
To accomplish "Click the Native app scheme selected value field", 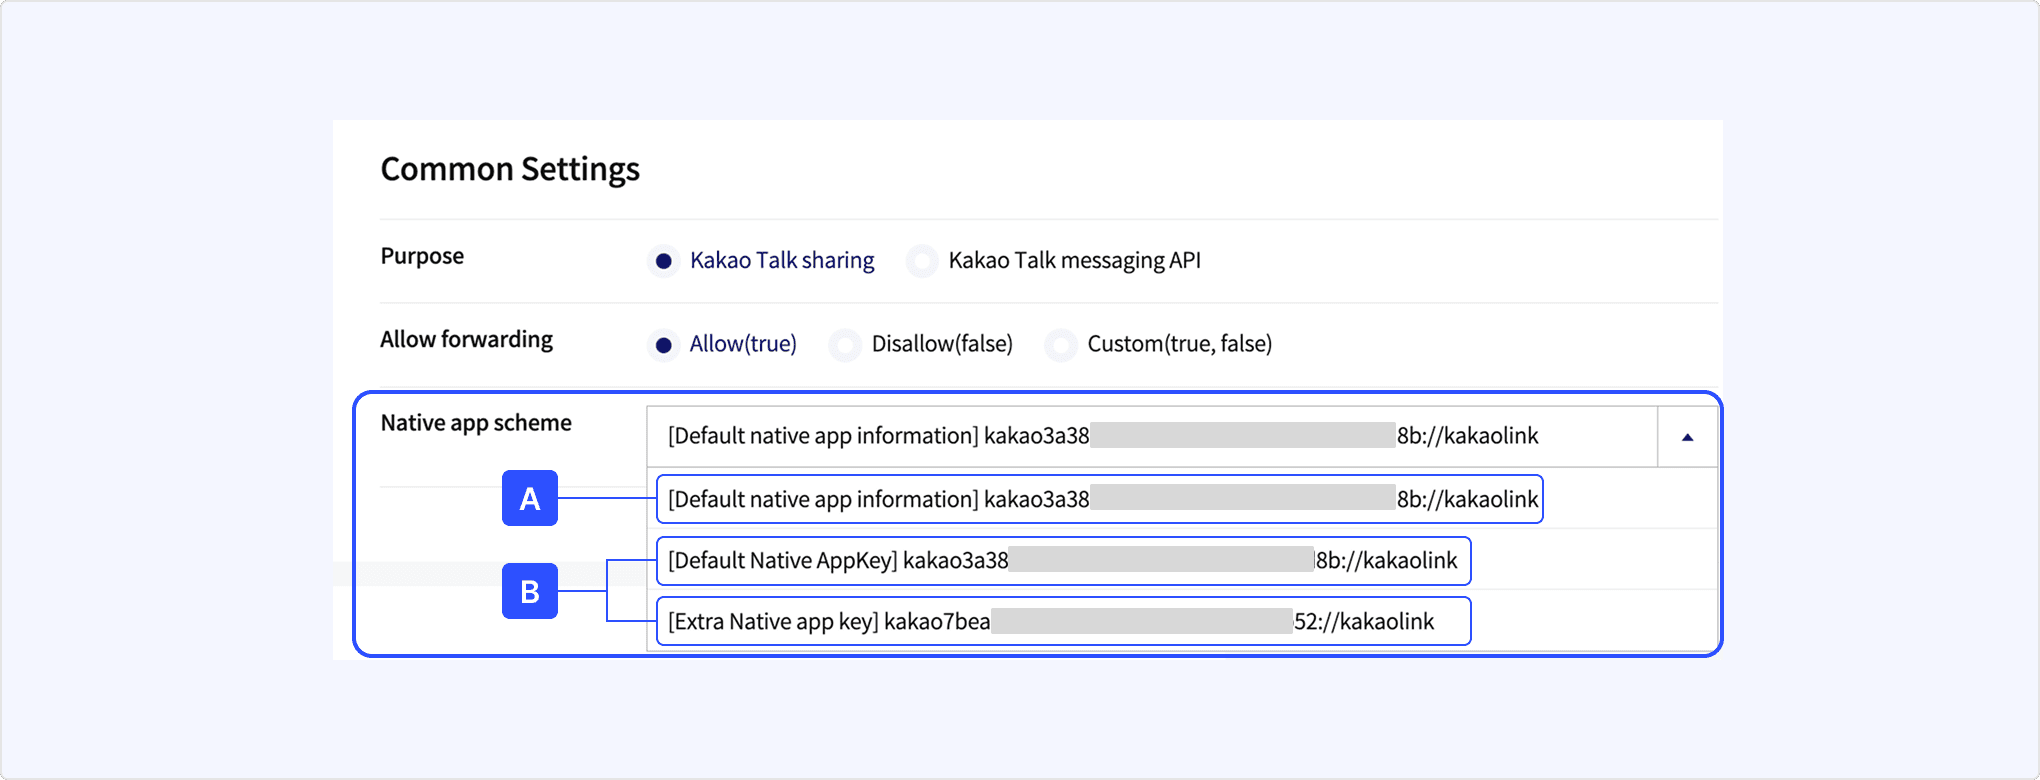I will 1150,437.
